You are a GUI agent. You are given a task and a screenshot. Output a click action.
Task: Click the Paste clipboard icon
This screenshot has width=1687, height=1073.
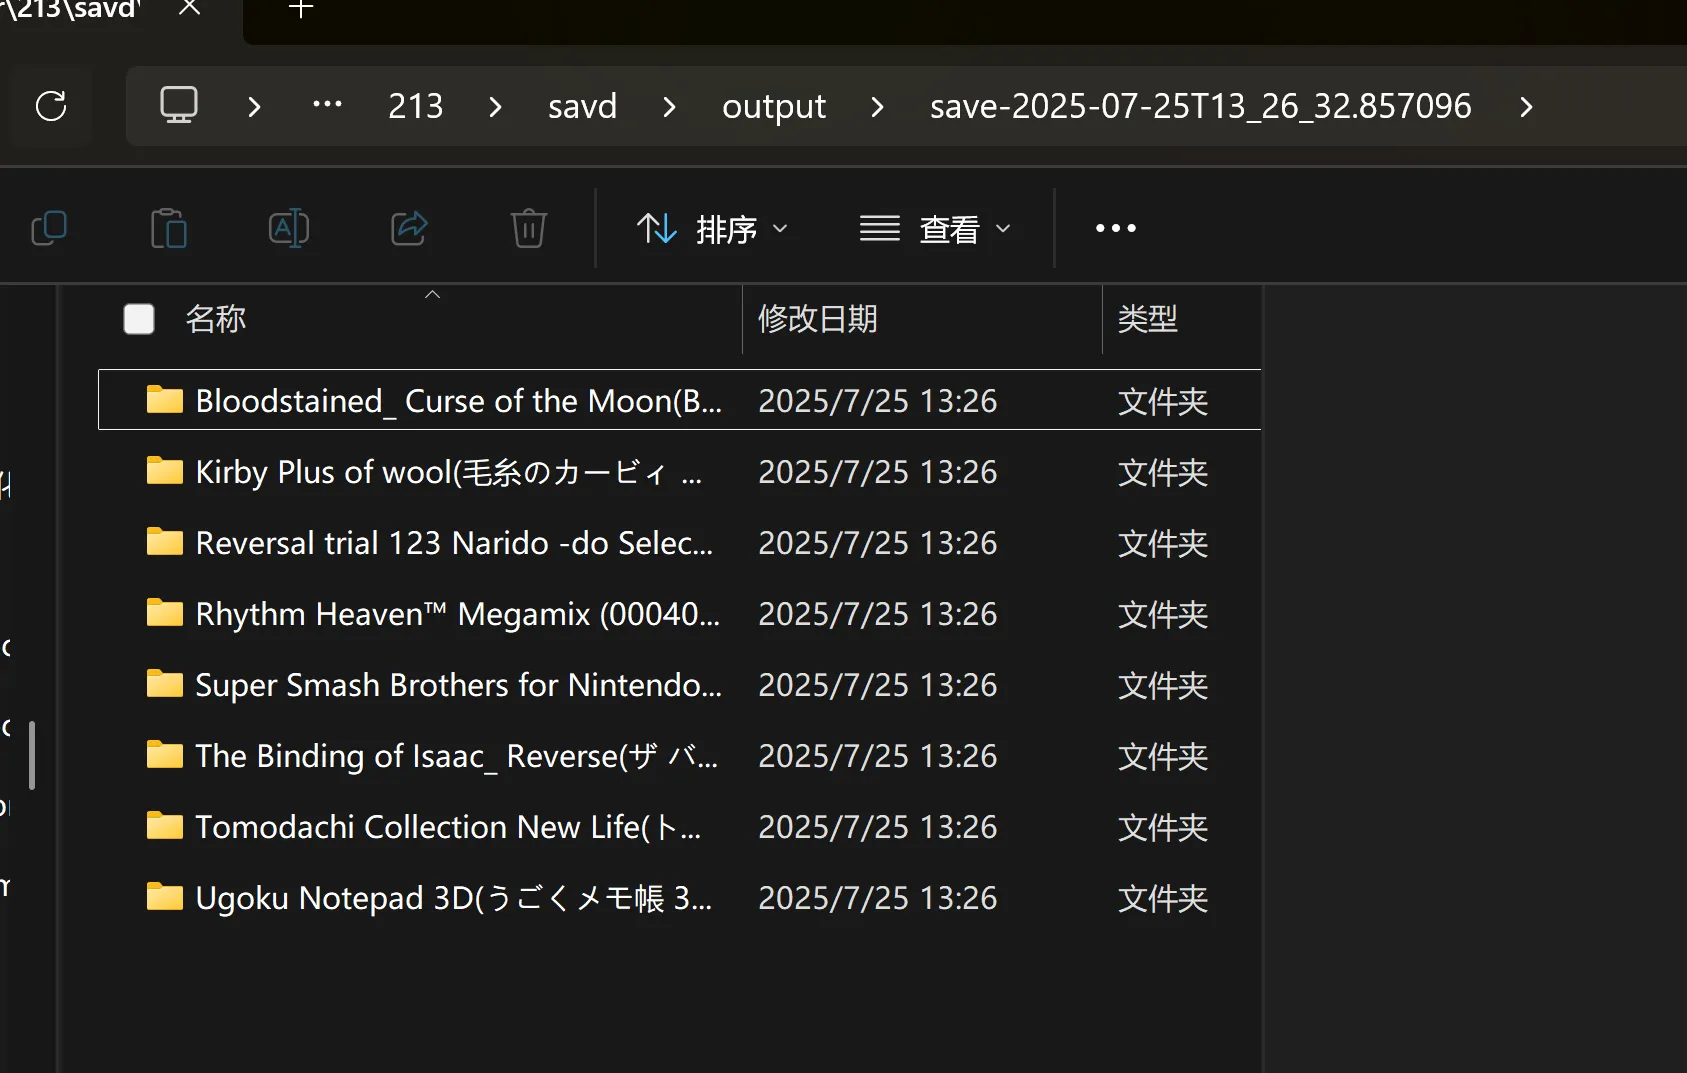pyautogui.click(x=168, y=229)
